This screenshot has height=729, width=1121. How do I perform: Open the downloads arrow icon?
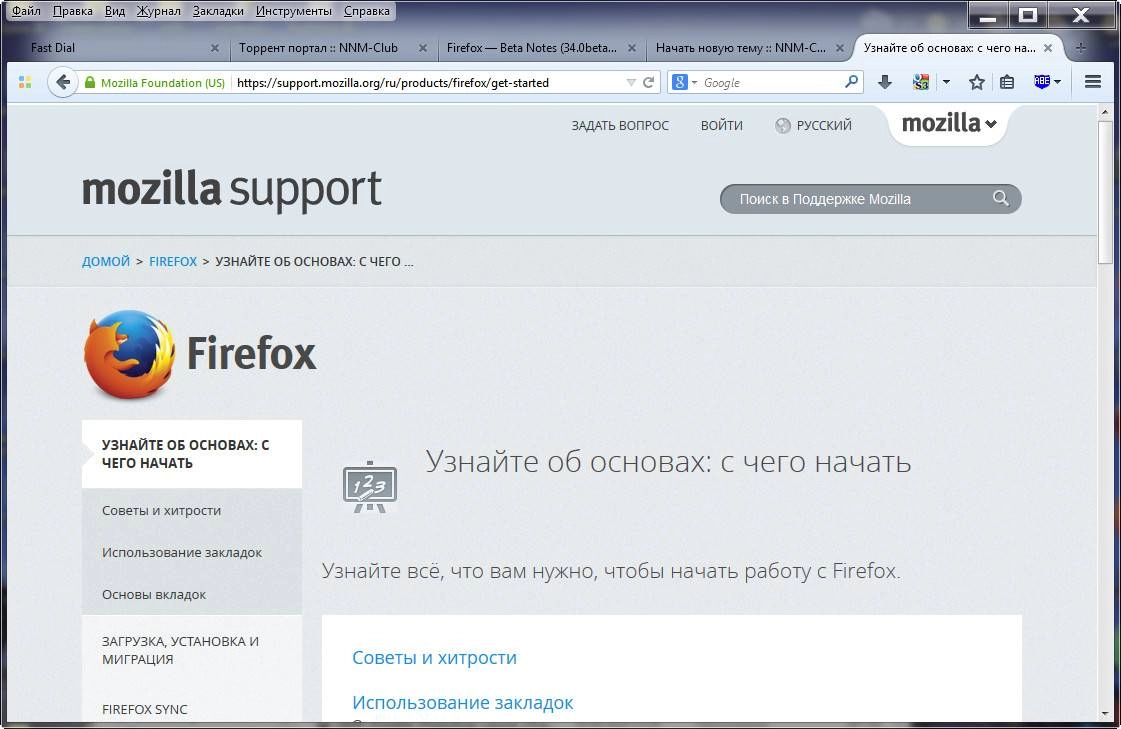click(x=884, y=82)
